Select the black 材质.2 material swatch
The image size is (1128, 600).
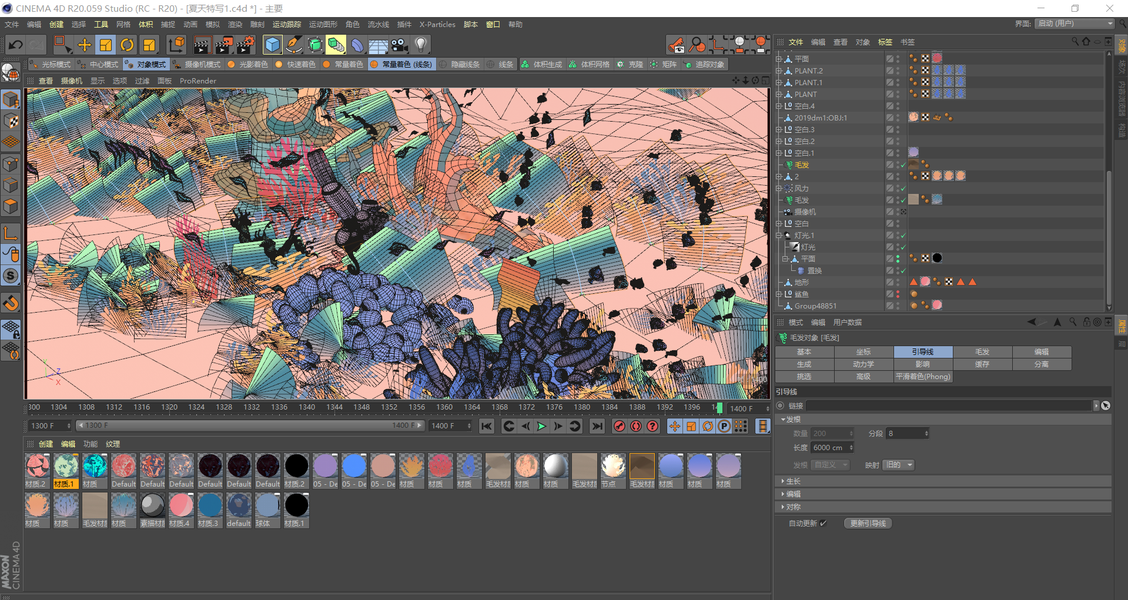pyautogui.click(x=296, y=471)
